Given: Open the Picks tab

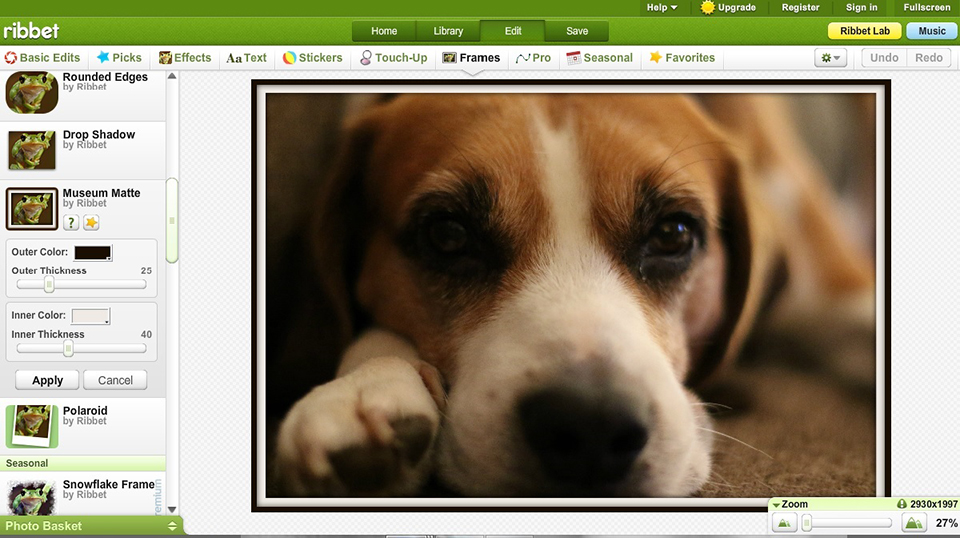Looking at the screenshot, I should pos(119,58).
